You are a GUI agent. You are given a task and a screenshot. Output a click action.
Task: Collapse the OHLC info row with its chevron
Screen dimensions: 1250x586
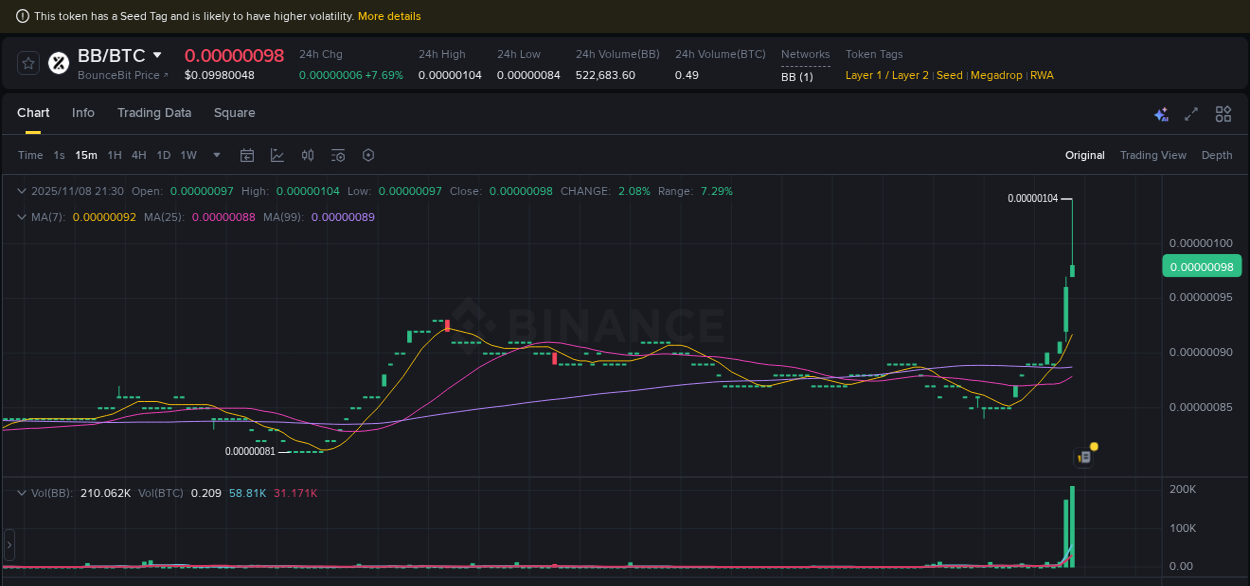coord(20,190)
